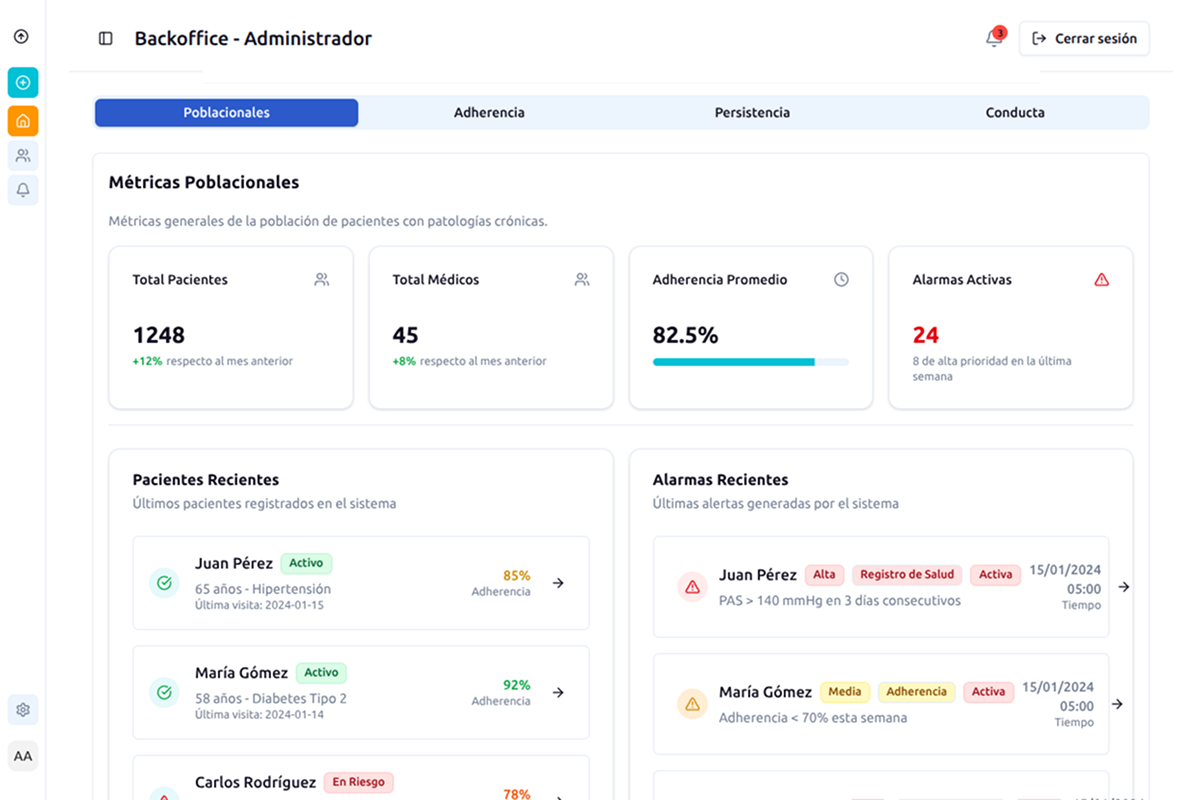Click the Total Pacientes card
This screenshot has width=1193, height=800.
click(231, 328)
